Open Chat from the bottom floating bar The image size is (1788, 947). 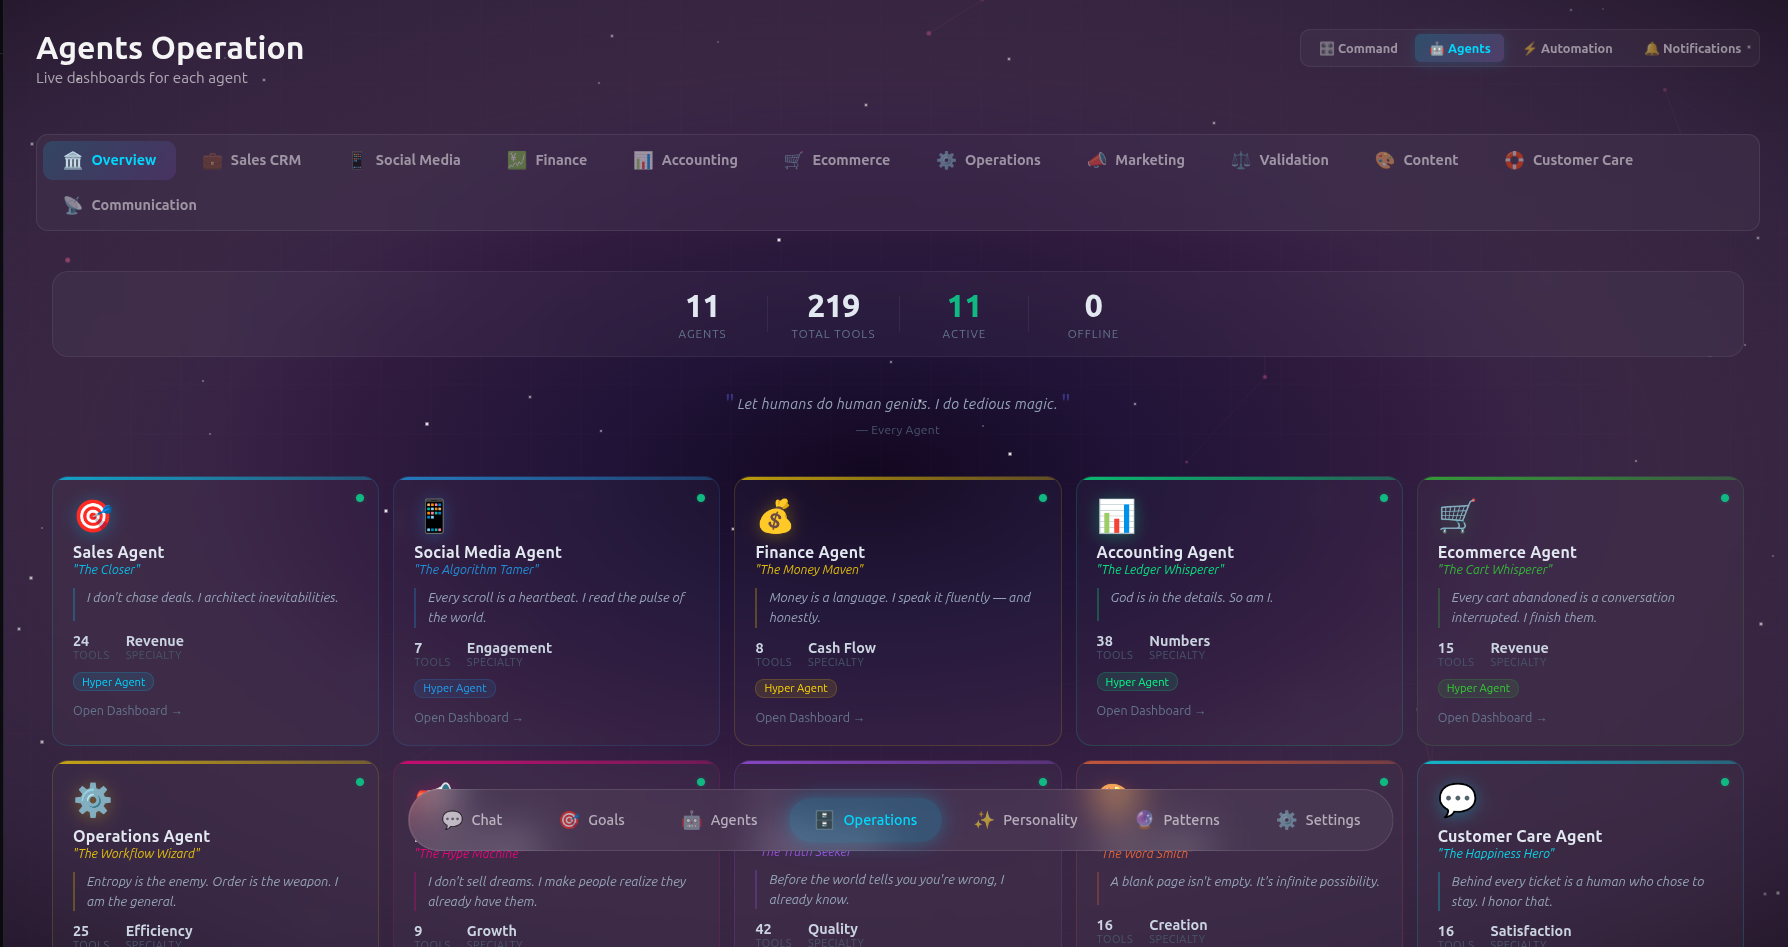(472, 820)
